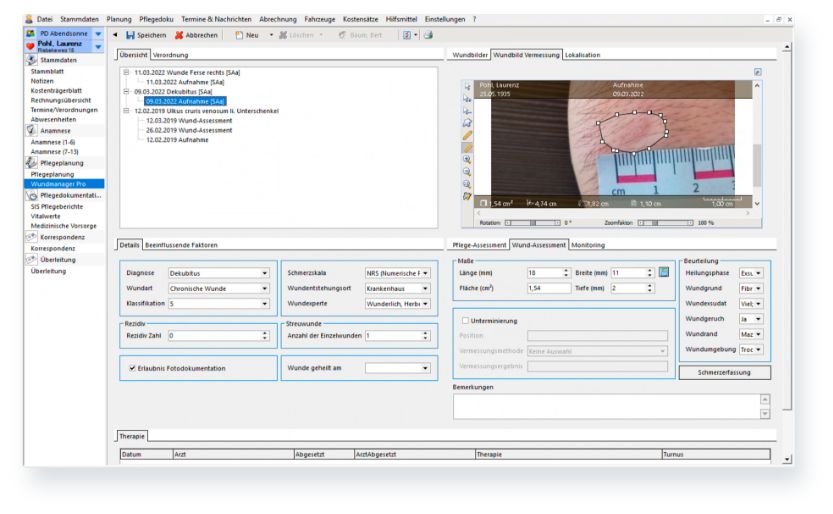
Task: Click the printer icon in the toolbar
Action: (428, 35)
